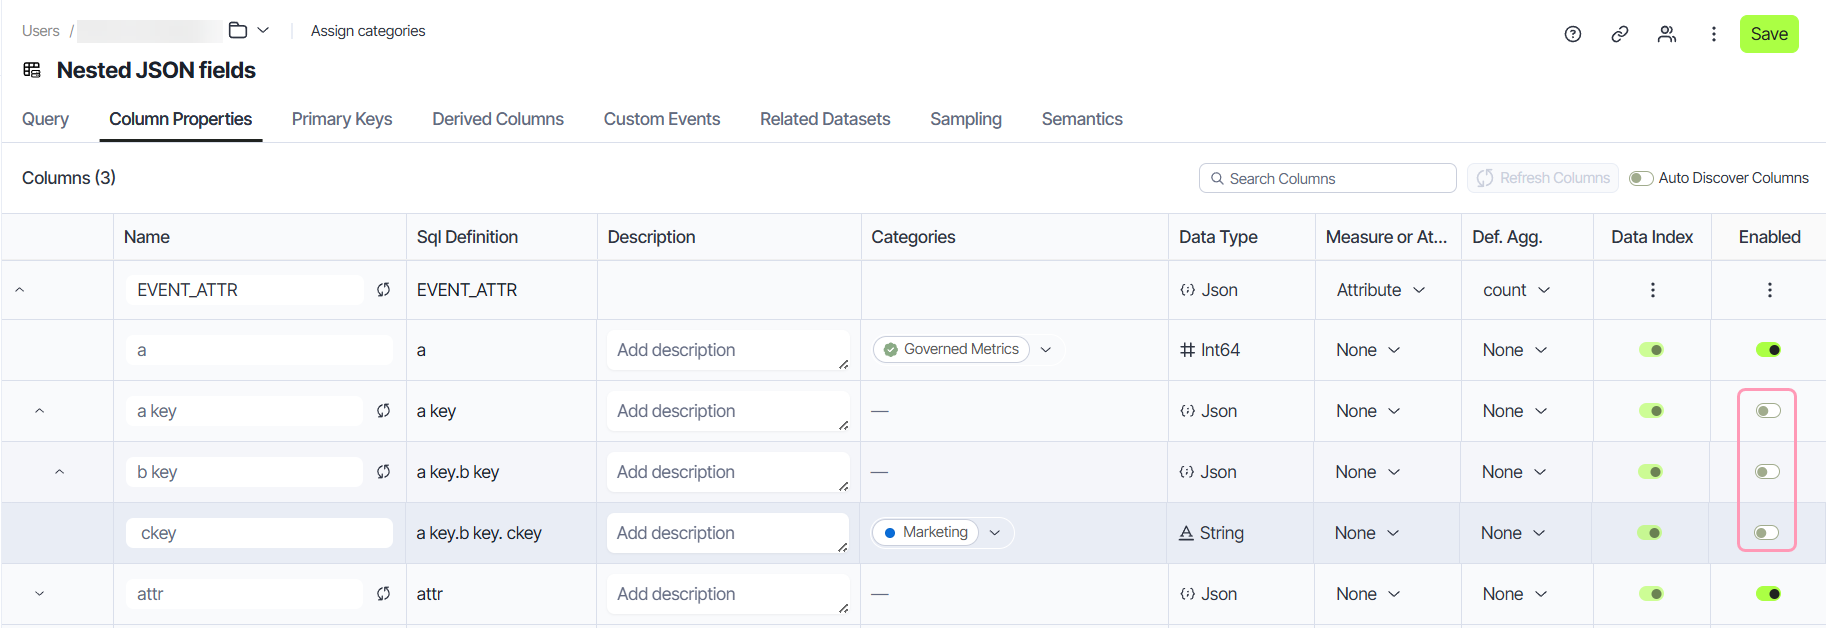
Task: Open Attribute dropdown in EVENT_ATTR row
Action: tap(1380, 290)
